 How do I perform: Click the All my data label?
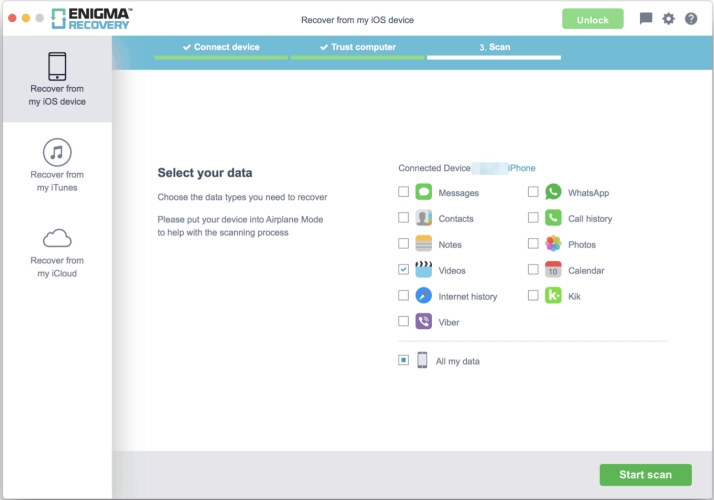tap(457, 361)
